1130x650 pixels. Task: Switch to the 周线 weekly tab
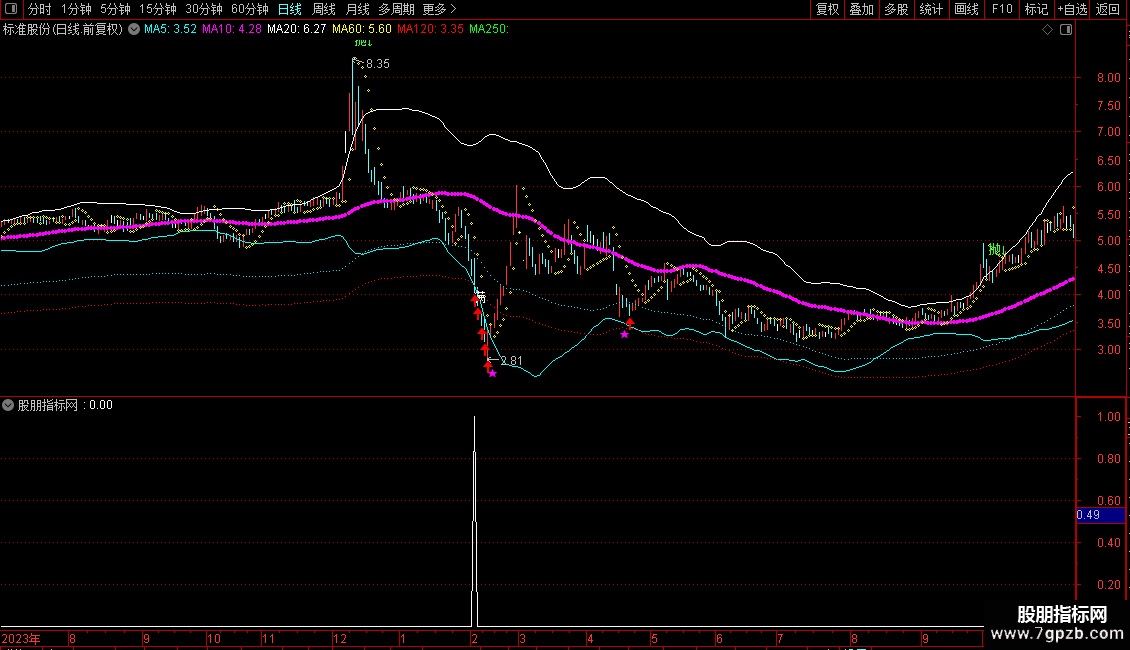tap(324, 9)
